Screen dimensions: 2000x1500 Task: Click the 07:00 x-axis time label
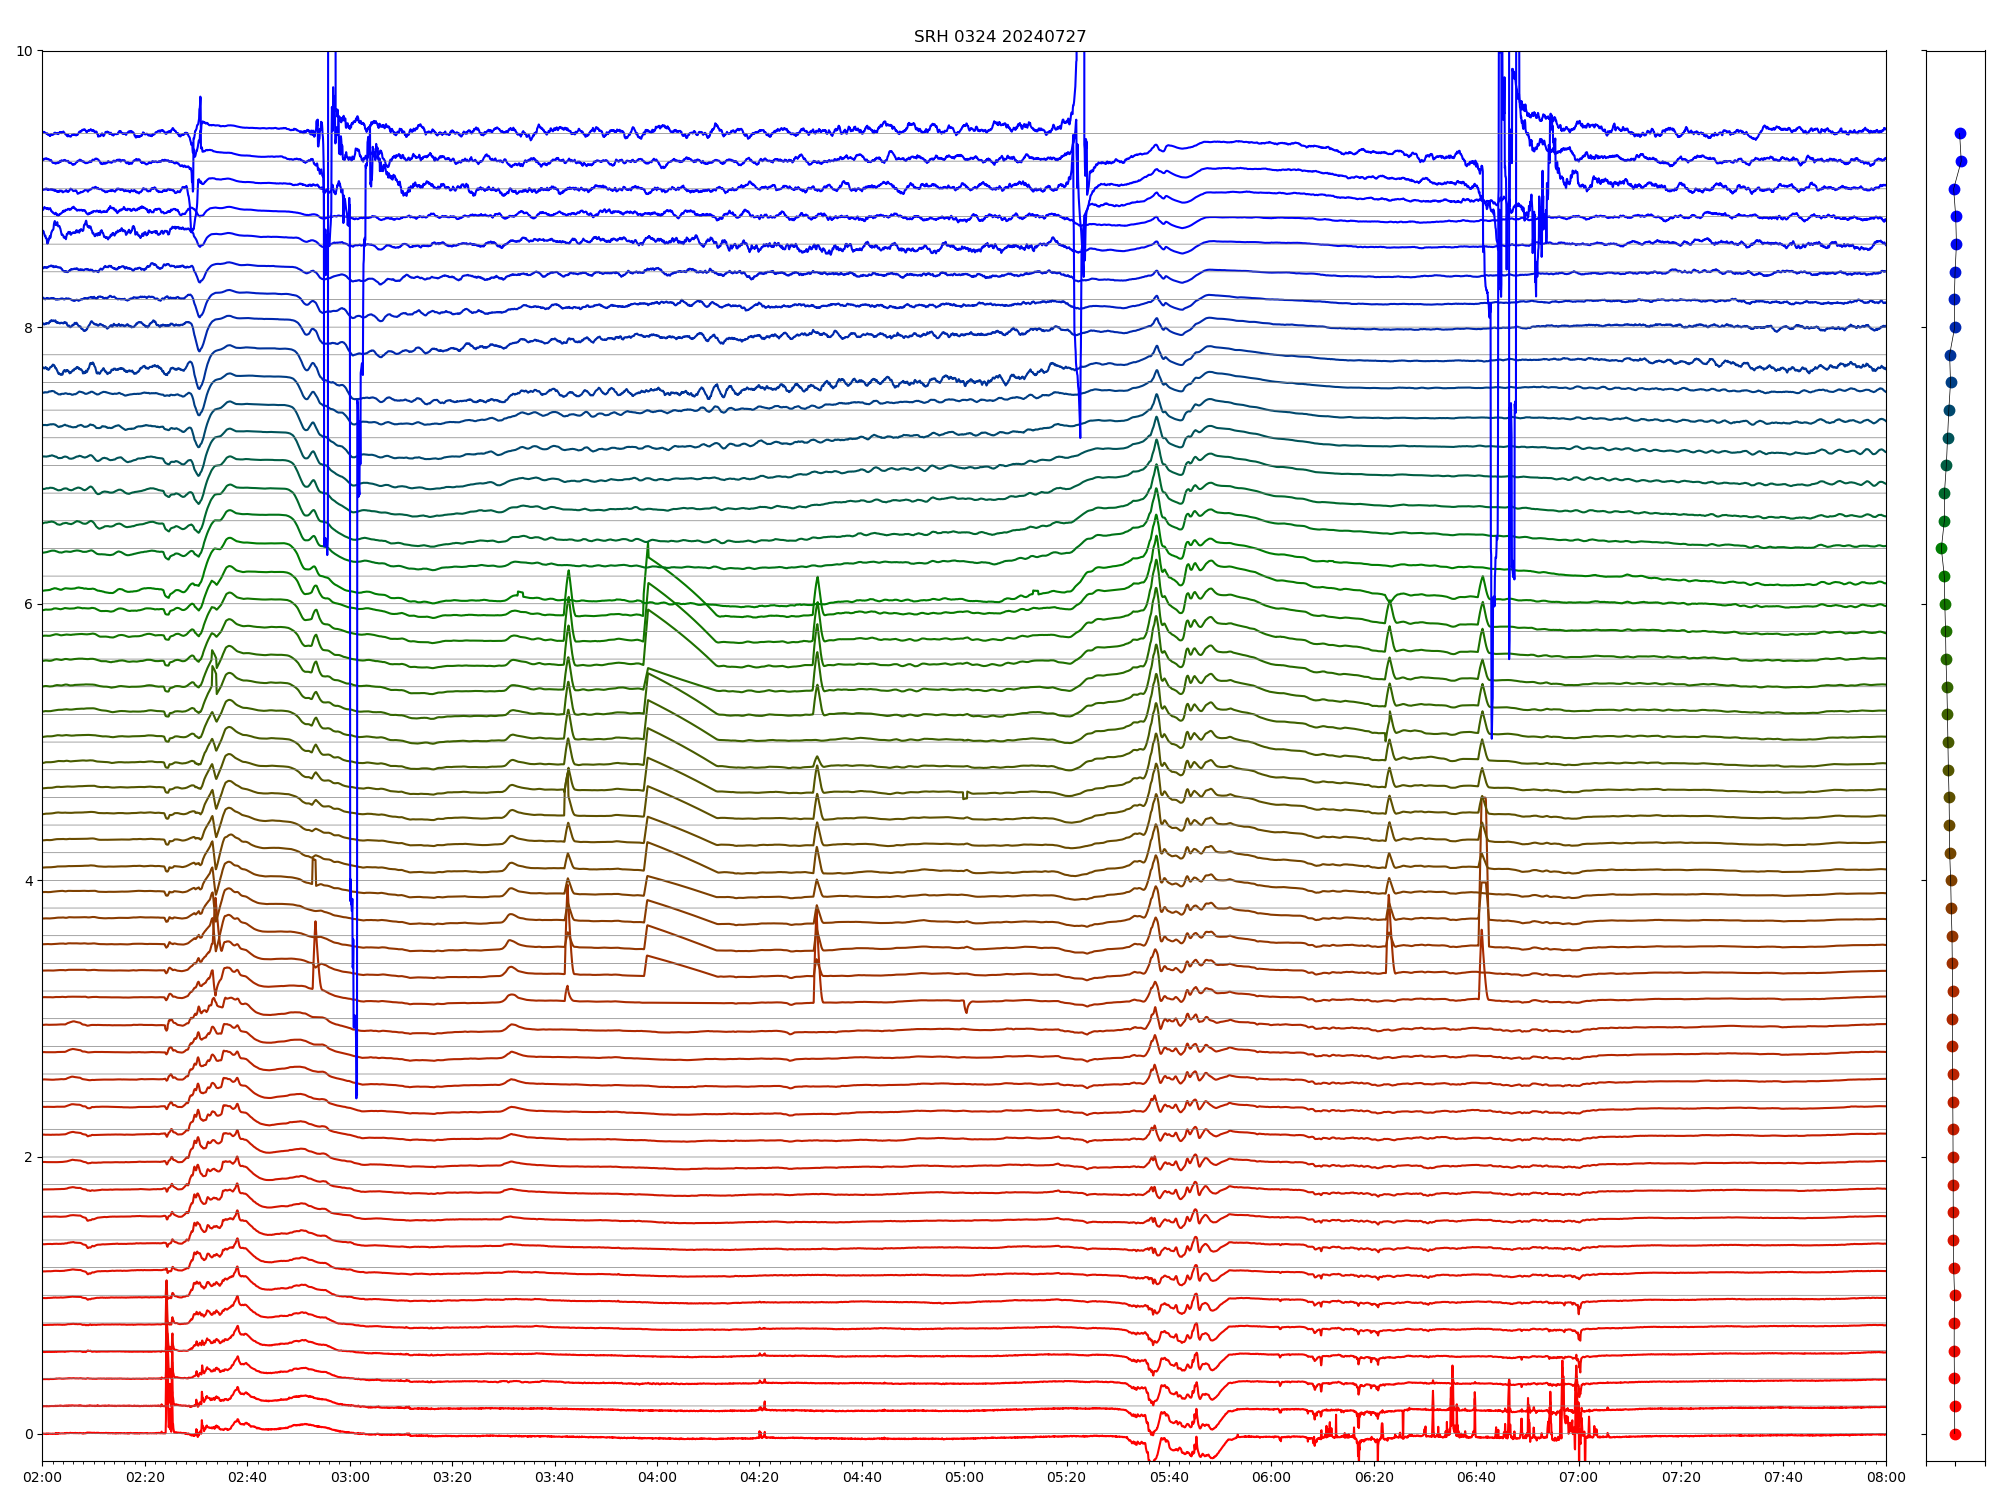pyautogui.click(x=1579, y=1477)
